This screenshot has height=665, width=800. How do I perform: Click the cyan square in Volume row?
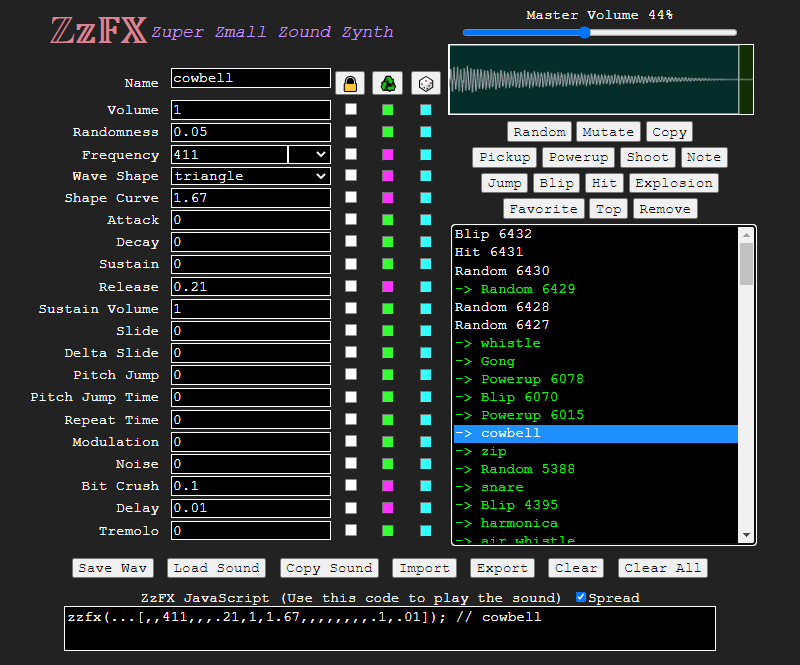point(426,110)
